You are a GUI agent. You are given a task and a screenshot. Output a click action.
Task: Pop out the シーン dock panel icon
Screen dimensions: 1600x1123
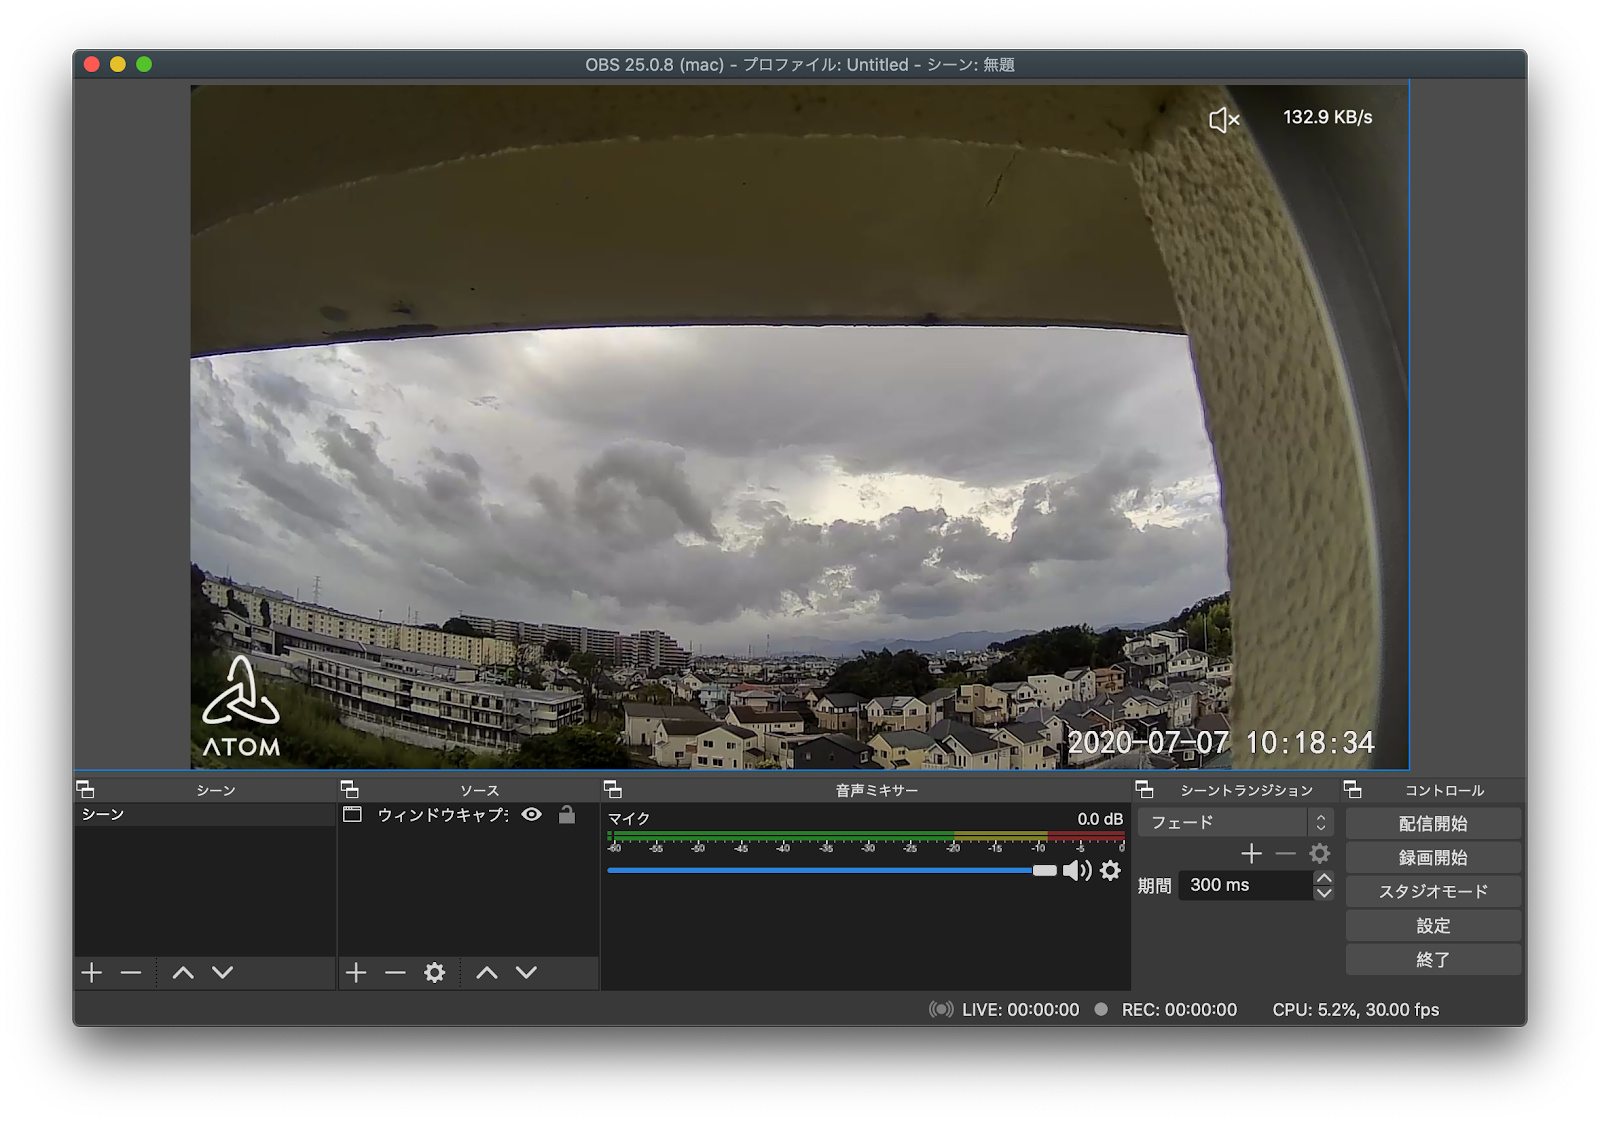click(x=86, y=789)
